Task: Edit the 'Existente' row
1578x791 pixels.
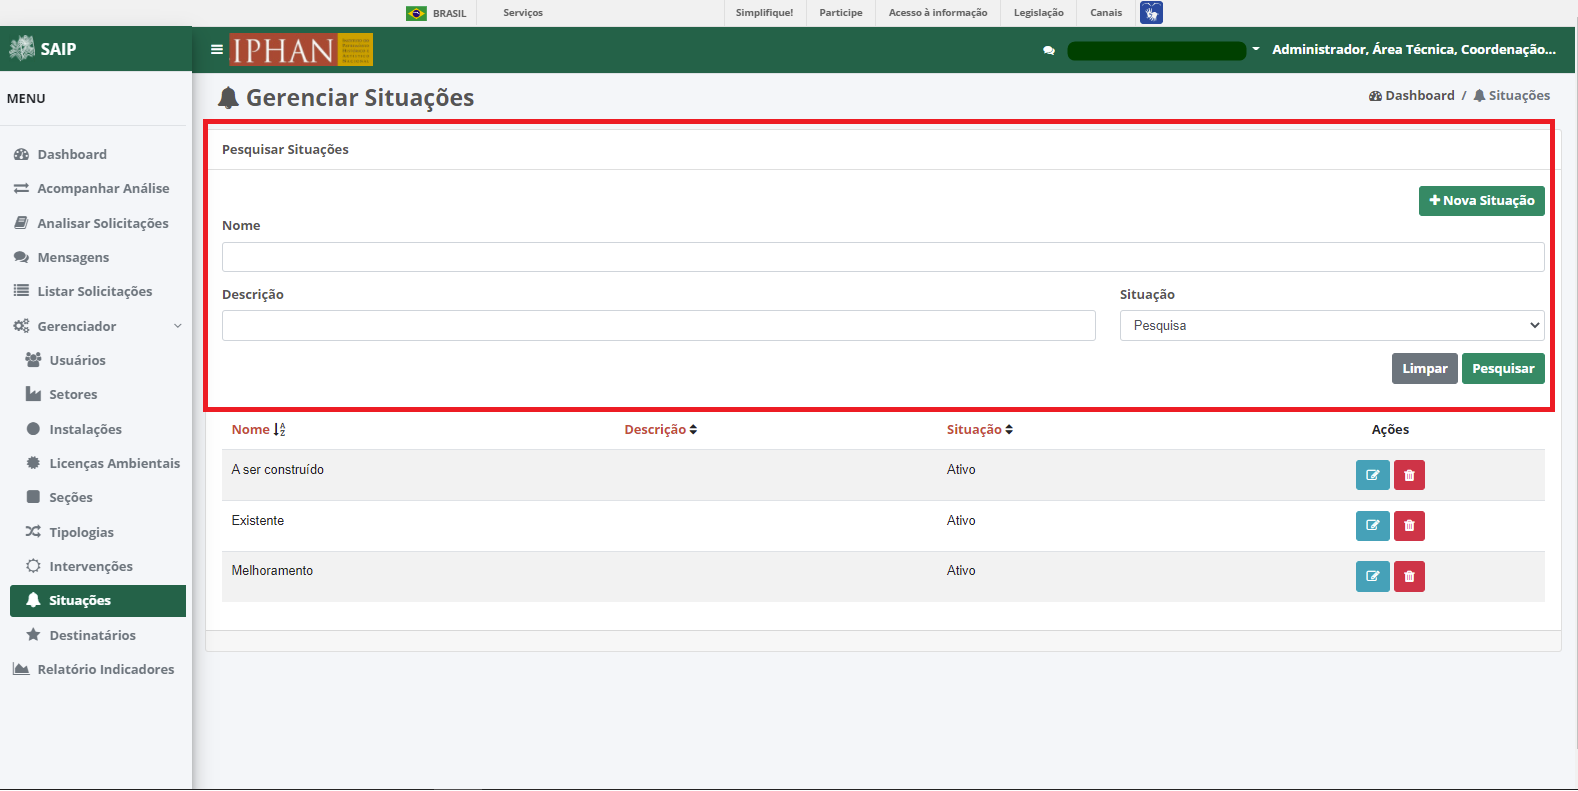Action: click(1373, 525)
